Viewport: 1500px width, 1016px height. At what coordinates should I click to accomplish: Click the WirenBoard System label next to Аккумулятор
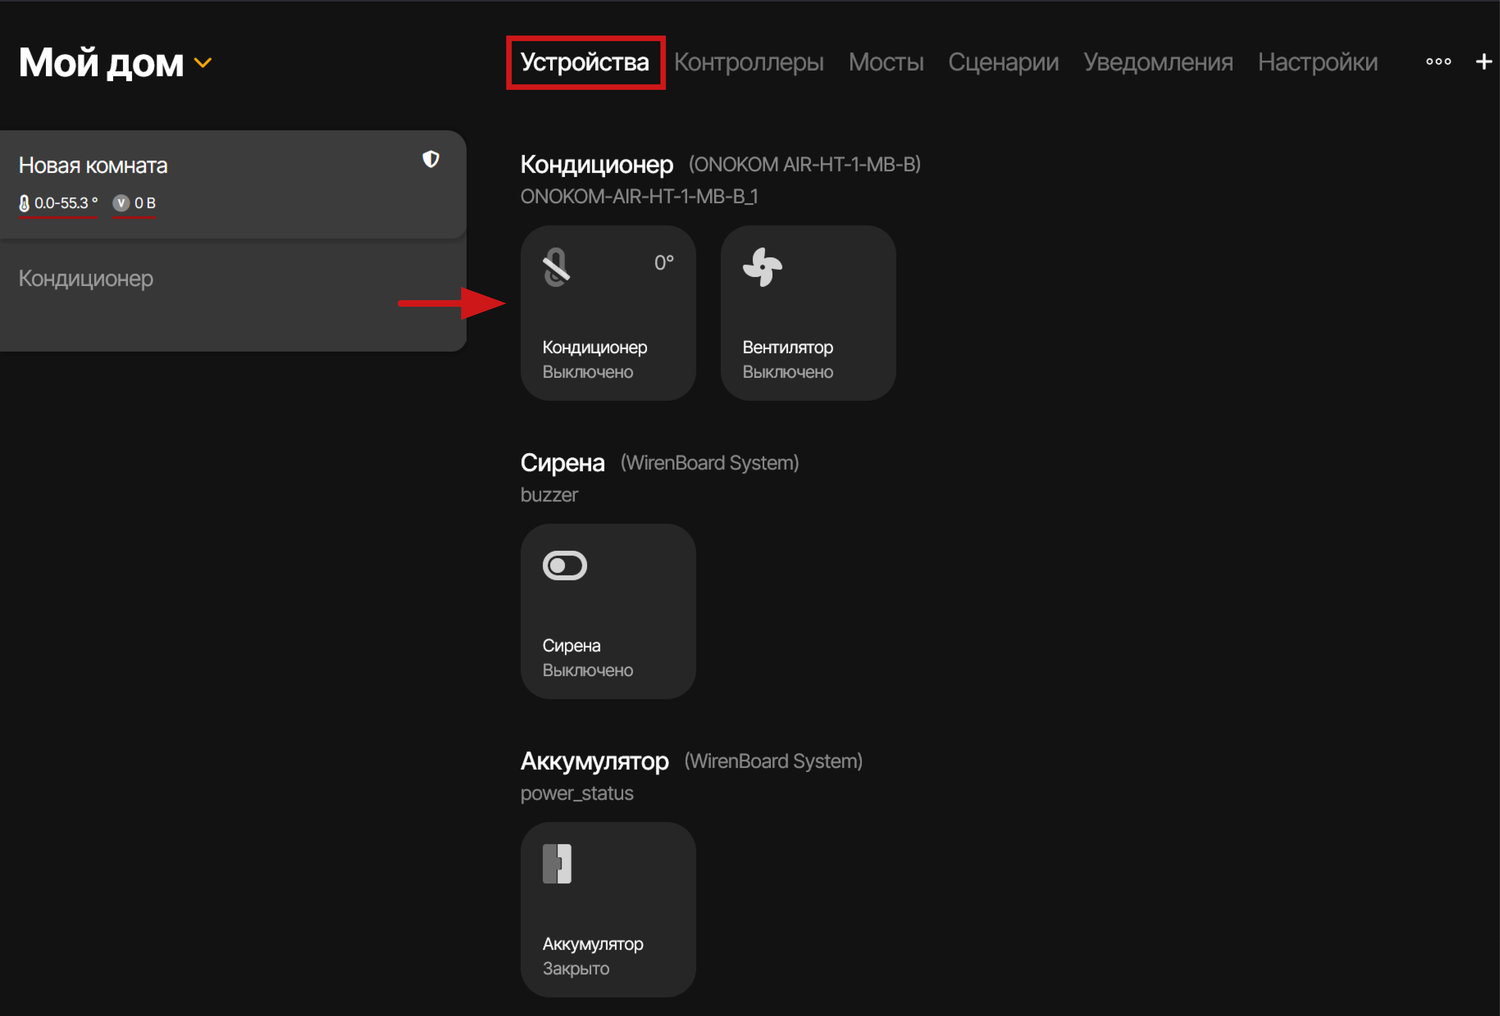pyautogui.click(x=773, y=761)
